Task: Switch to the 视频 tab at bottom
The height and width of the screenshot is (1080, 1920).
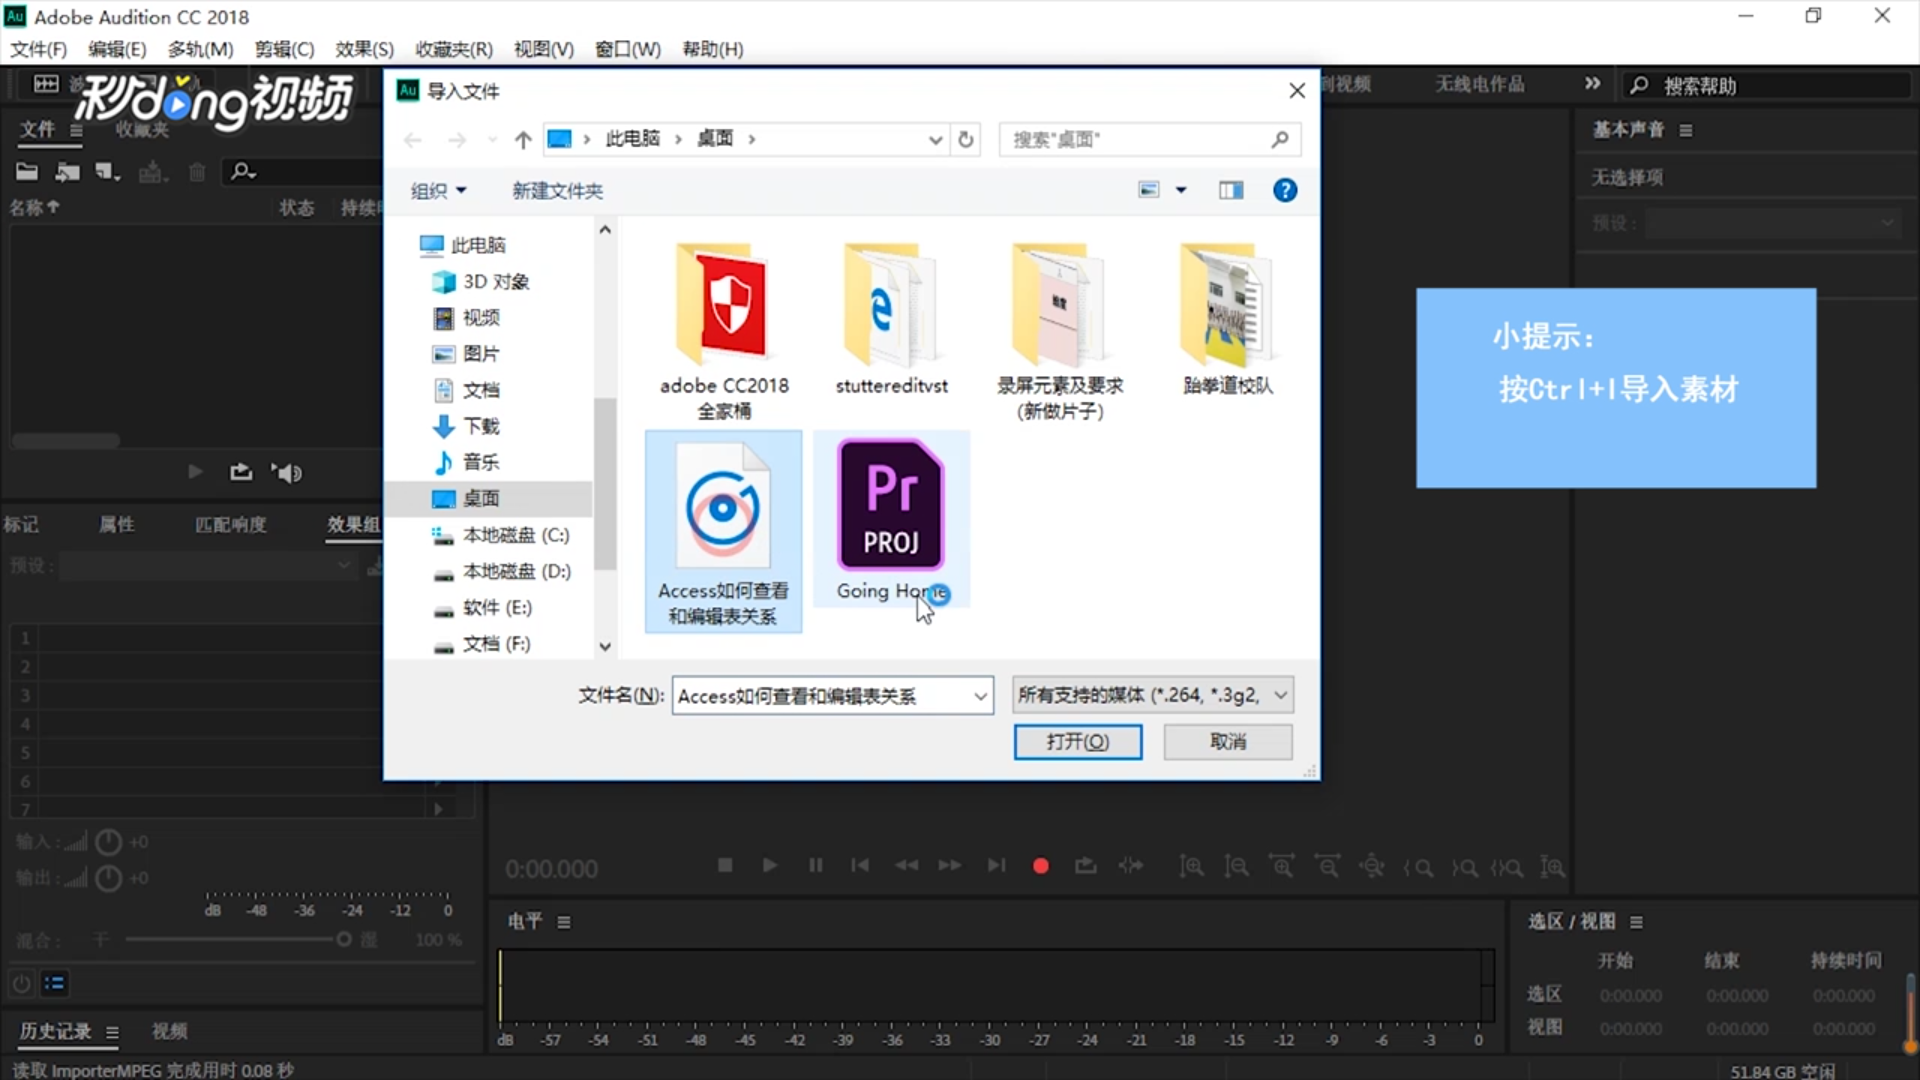Action: (169, 1031)
